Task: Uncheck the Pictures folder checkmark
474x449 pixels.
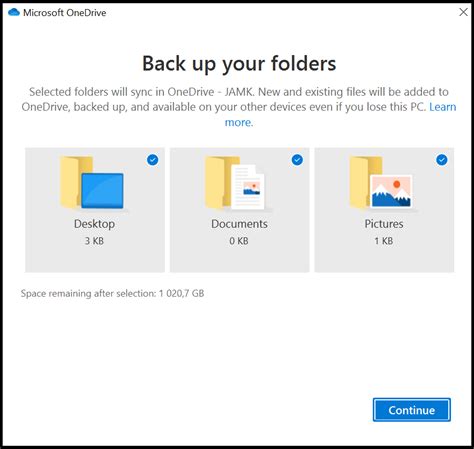Action: click(442, 160)
